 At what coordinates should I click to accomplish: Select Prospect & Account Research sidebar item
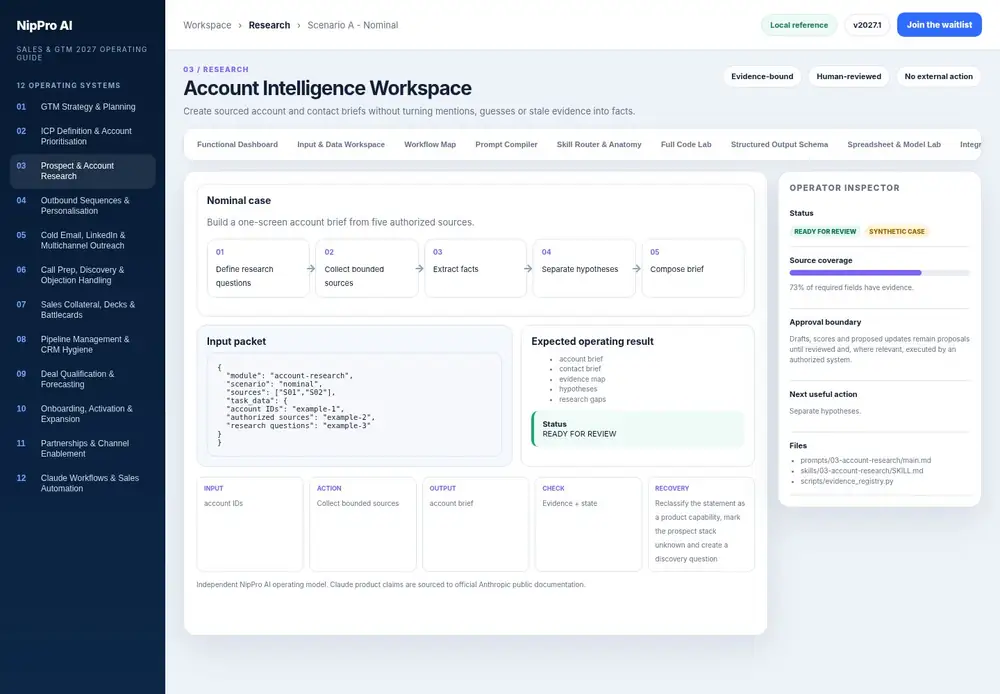pos(82,171)
